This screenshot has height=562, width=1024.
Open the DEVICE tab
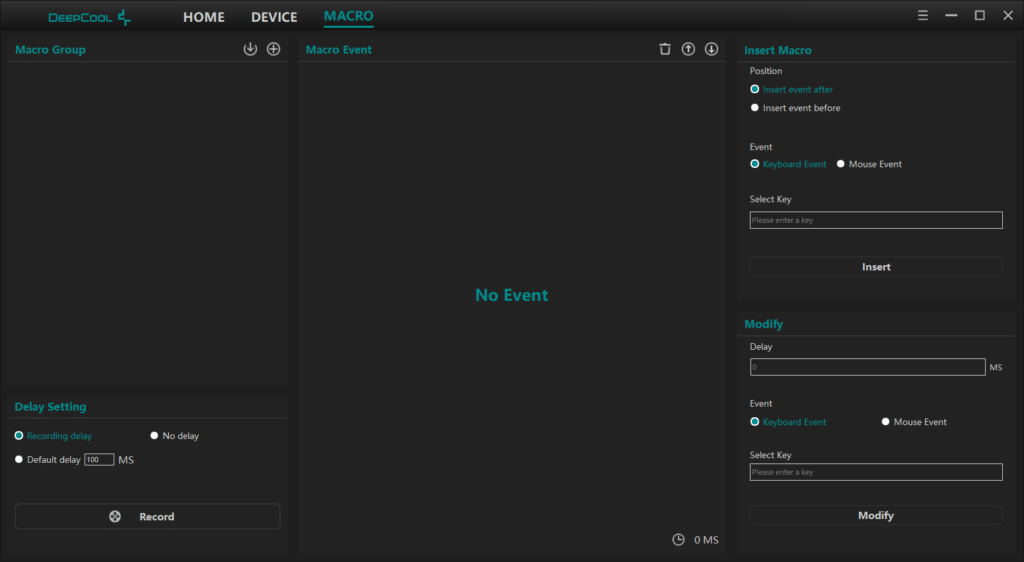click(274, 17)
